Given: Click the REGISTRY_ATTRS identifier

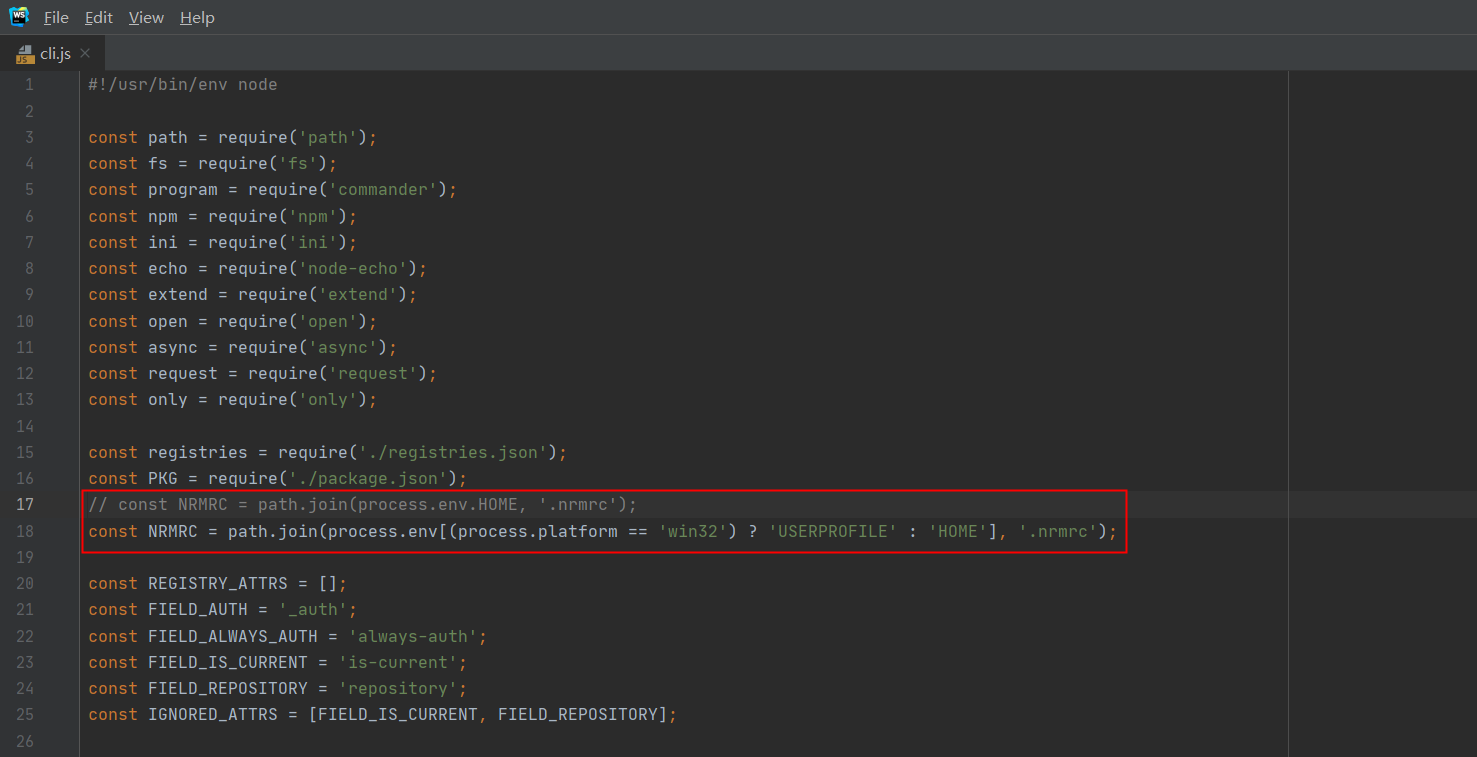Looking at the screenshot, I should point(218,583).
